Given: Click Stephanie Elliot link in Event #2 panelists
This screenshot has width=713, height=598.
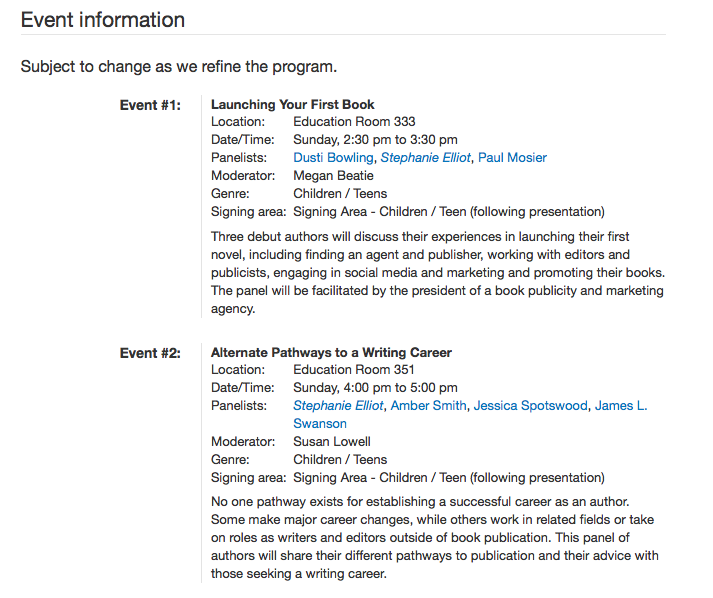Looking at the screenshot, I should (338, 406).
